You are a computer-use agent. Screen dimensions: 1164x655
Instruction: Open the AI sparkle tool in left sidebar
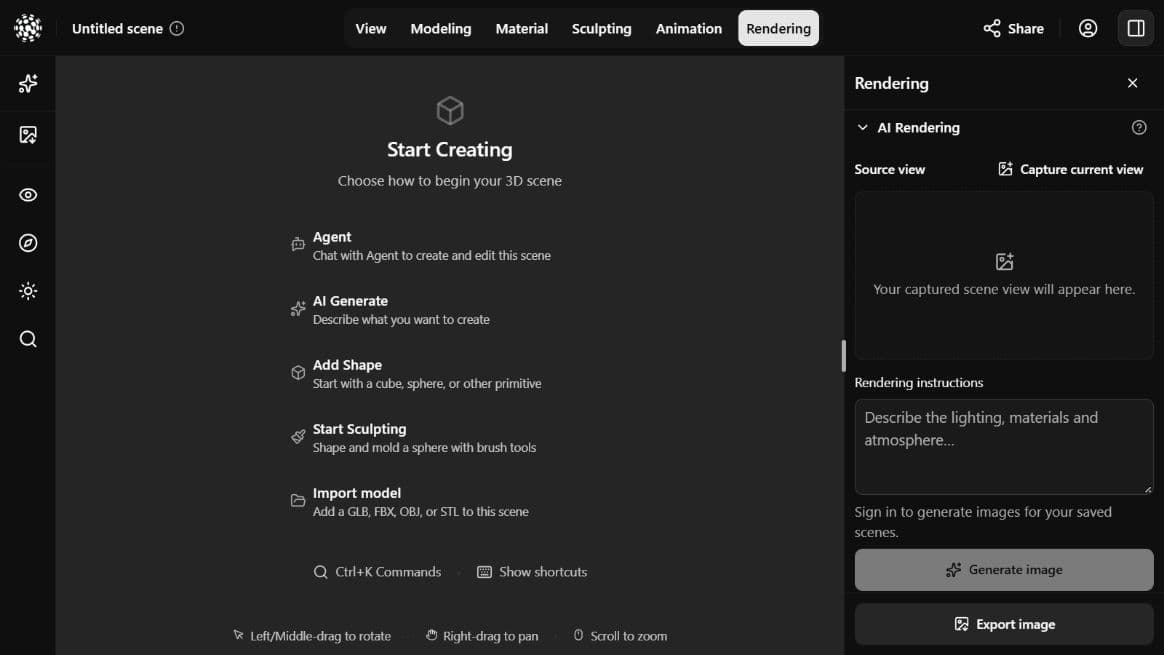(x=27, y=83)
